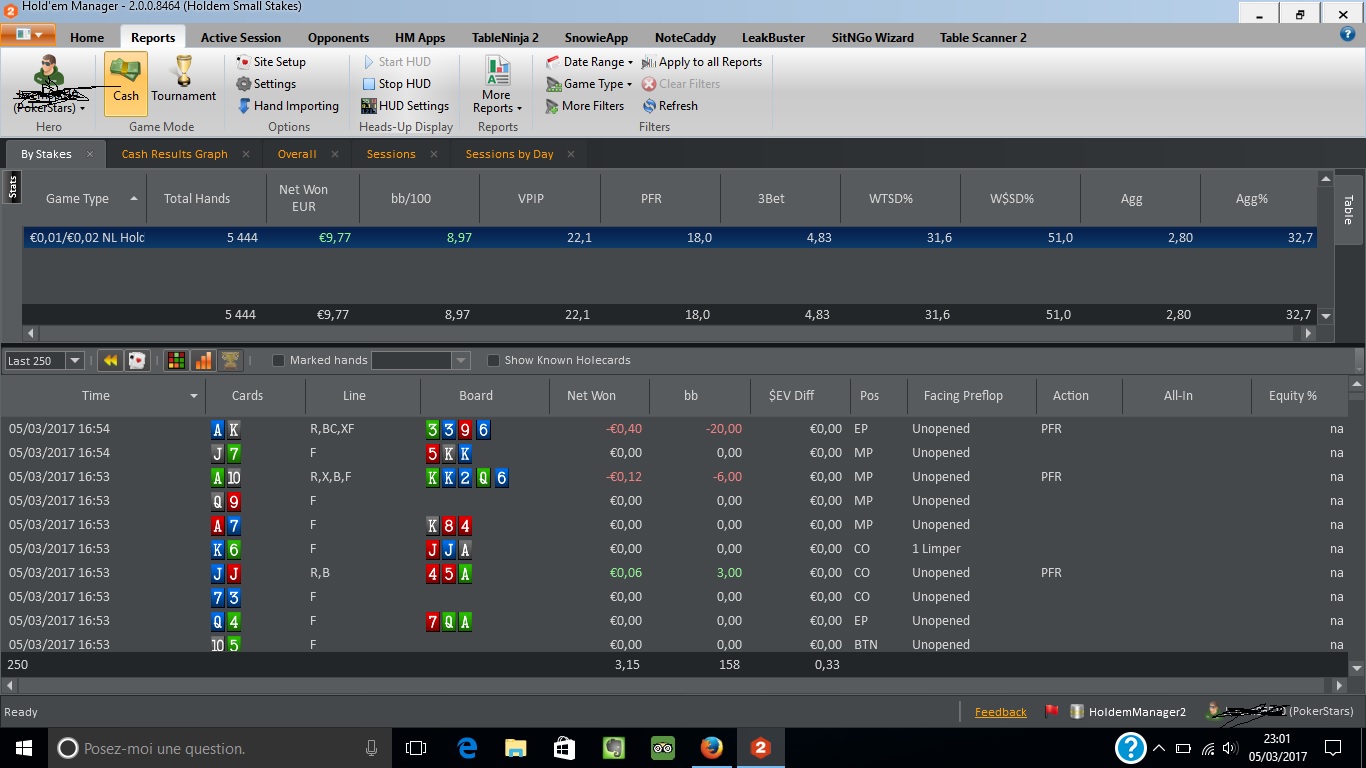Select Tournament game mode trophy
The width and height of the screenshot is (1366, 768).
coord(184,80)
